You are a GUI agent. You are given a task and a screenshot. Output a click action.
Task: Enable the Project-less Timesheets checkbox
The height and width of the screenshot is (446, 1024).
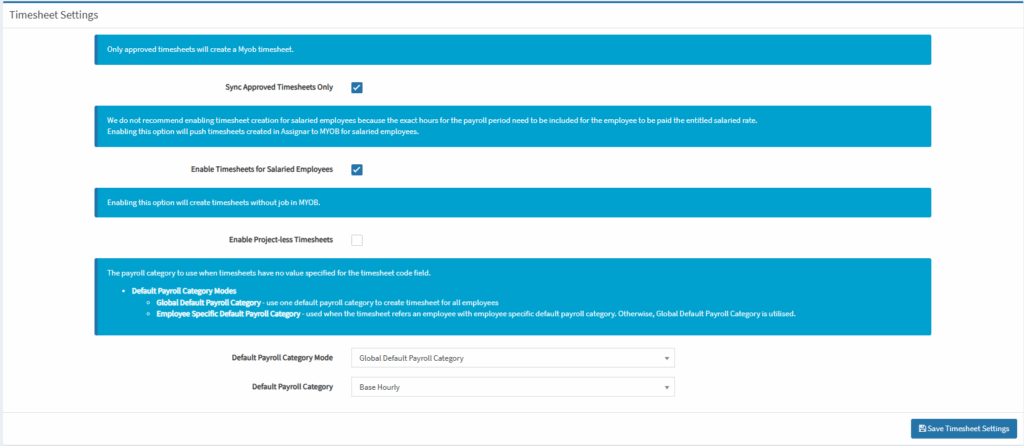pos(357,240)
